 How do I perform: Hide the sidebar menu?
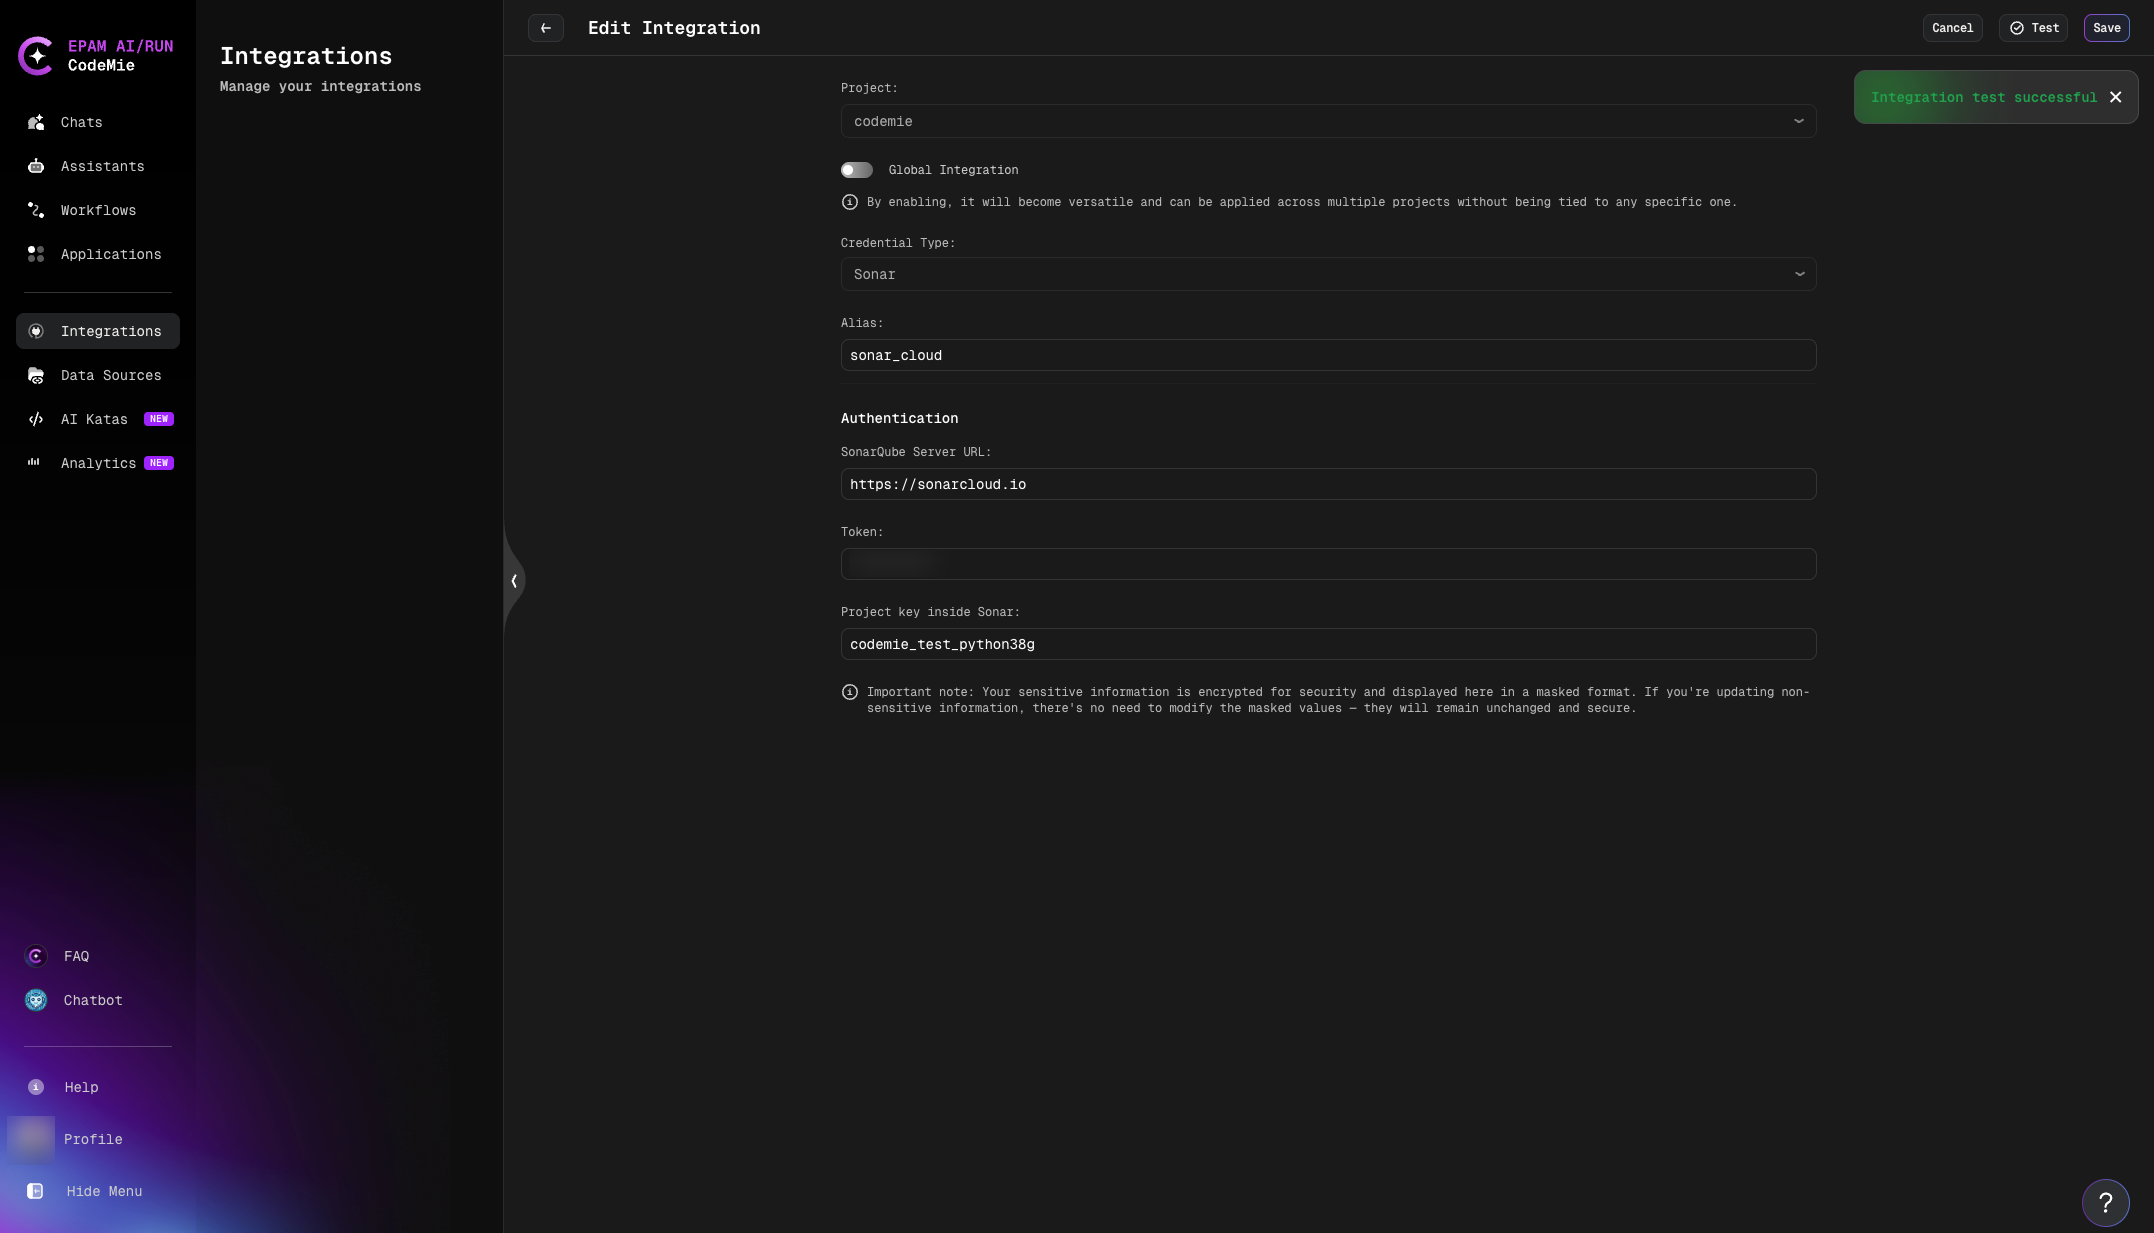click(103, 1191)
